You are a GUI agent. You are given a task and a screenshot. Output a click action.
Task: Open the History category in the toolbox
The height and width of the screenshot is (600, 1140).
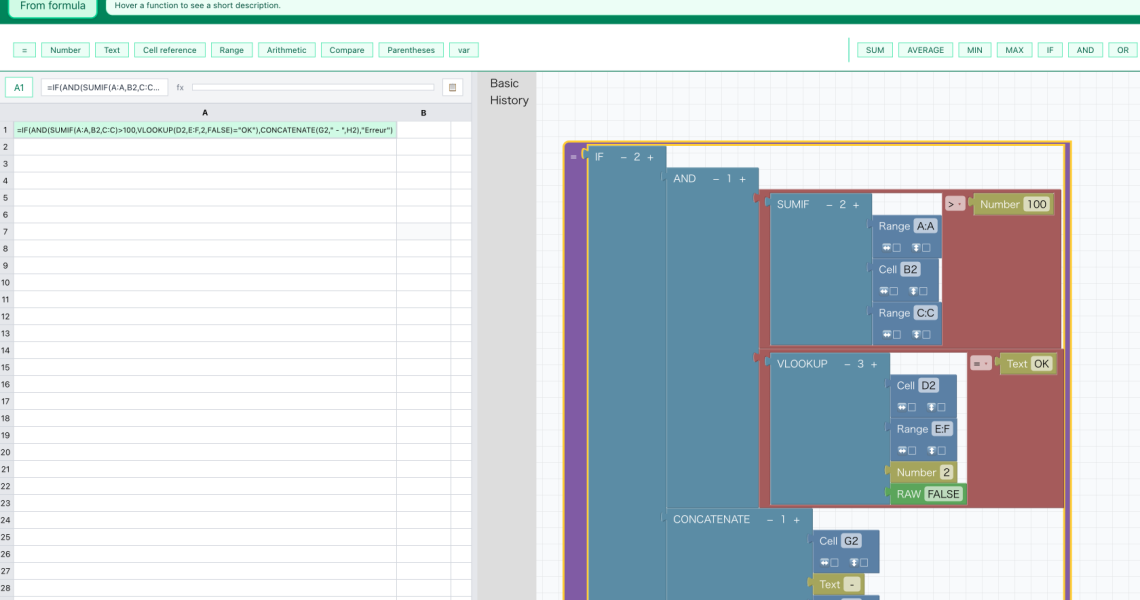509,100
